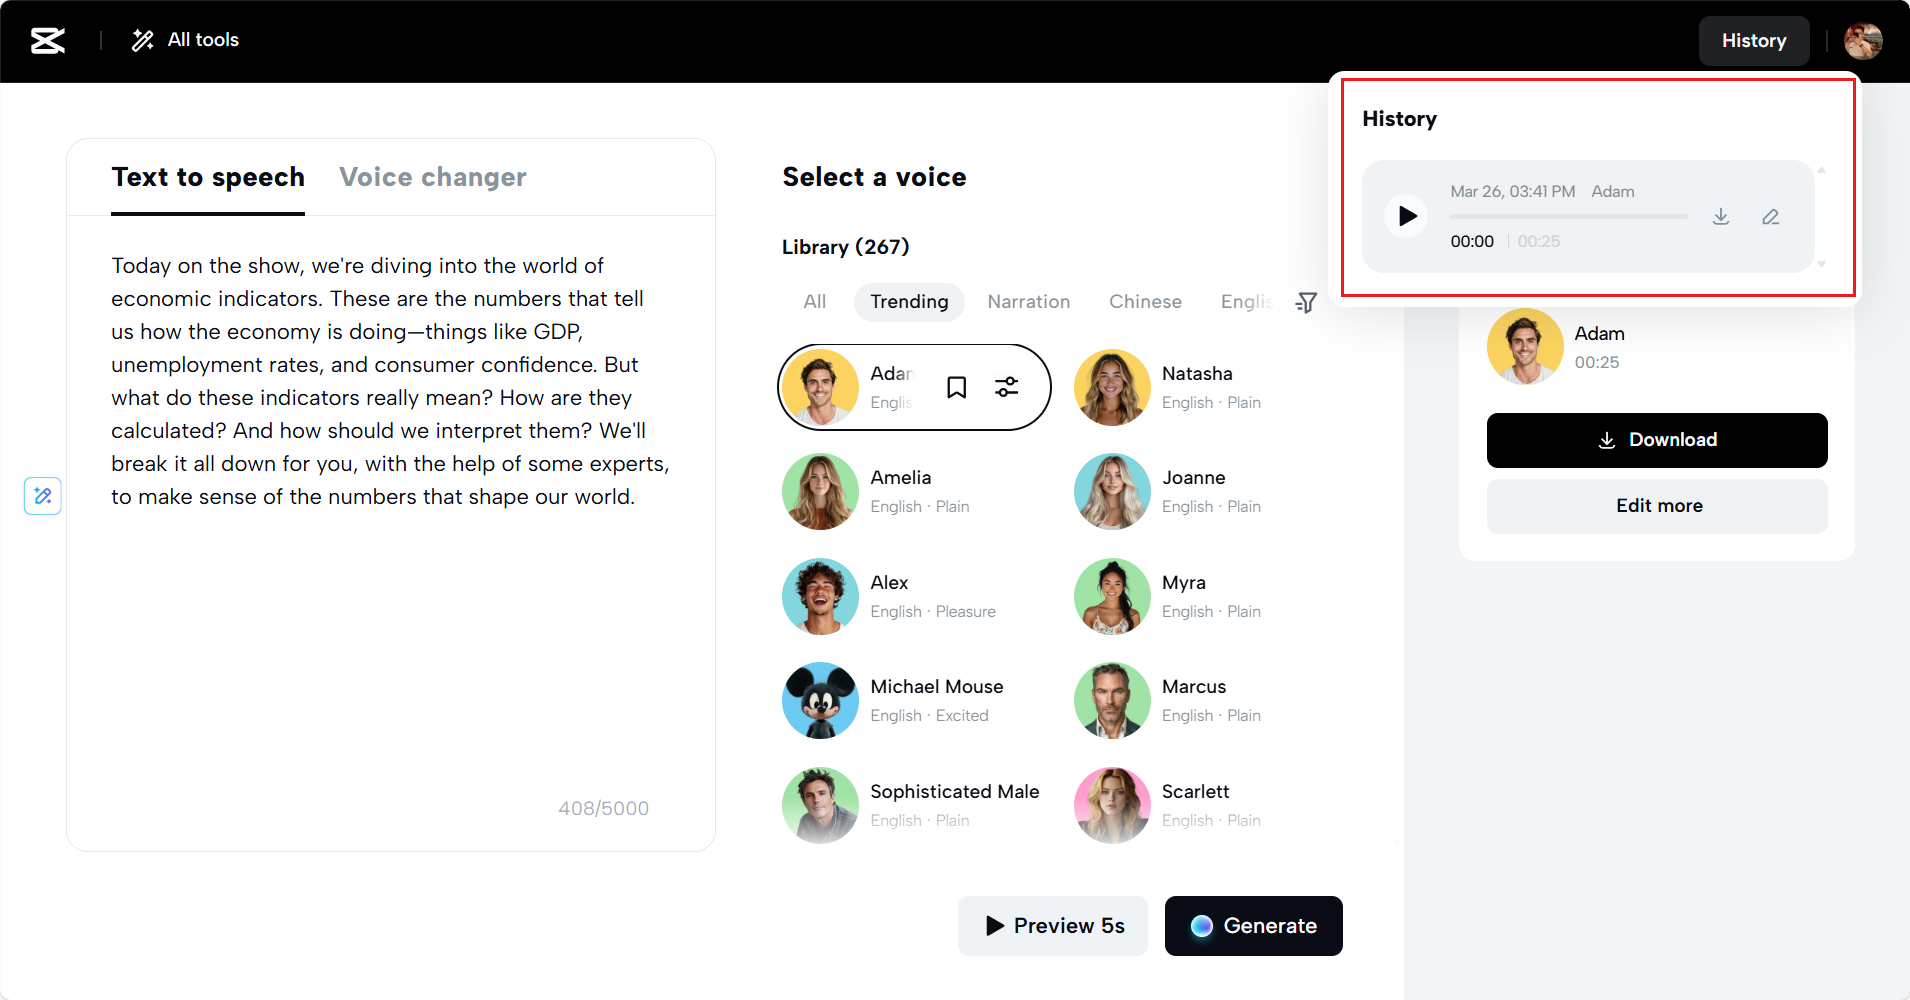Click Preview 5s to hear a sample

1052,925
